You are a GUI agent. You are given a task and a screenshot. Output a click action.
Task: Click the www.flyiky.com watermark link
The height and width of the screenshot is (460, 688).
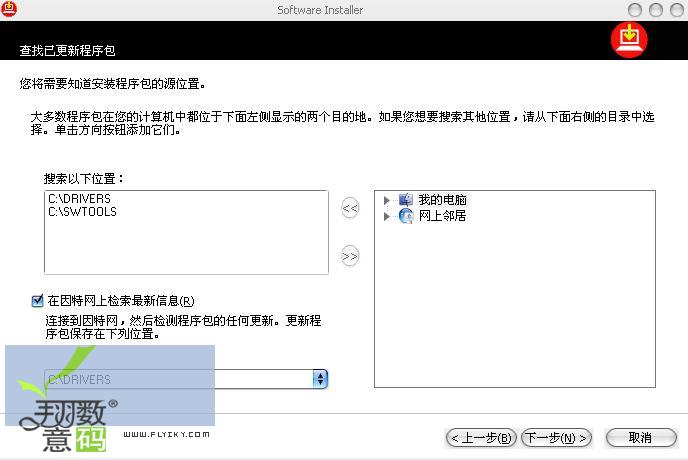(x=166, y=435)
